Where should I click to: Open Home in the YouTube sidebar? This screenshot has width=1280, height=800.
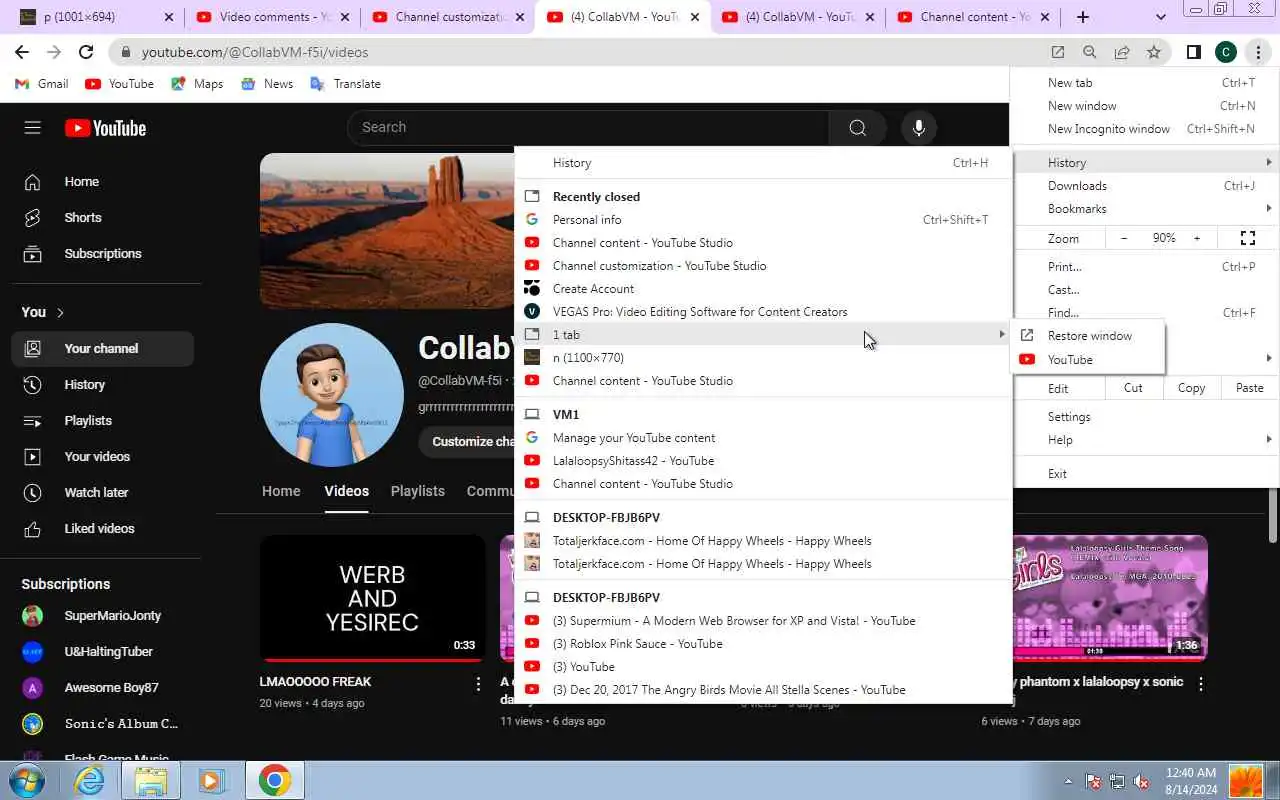(x=102, y=182)
